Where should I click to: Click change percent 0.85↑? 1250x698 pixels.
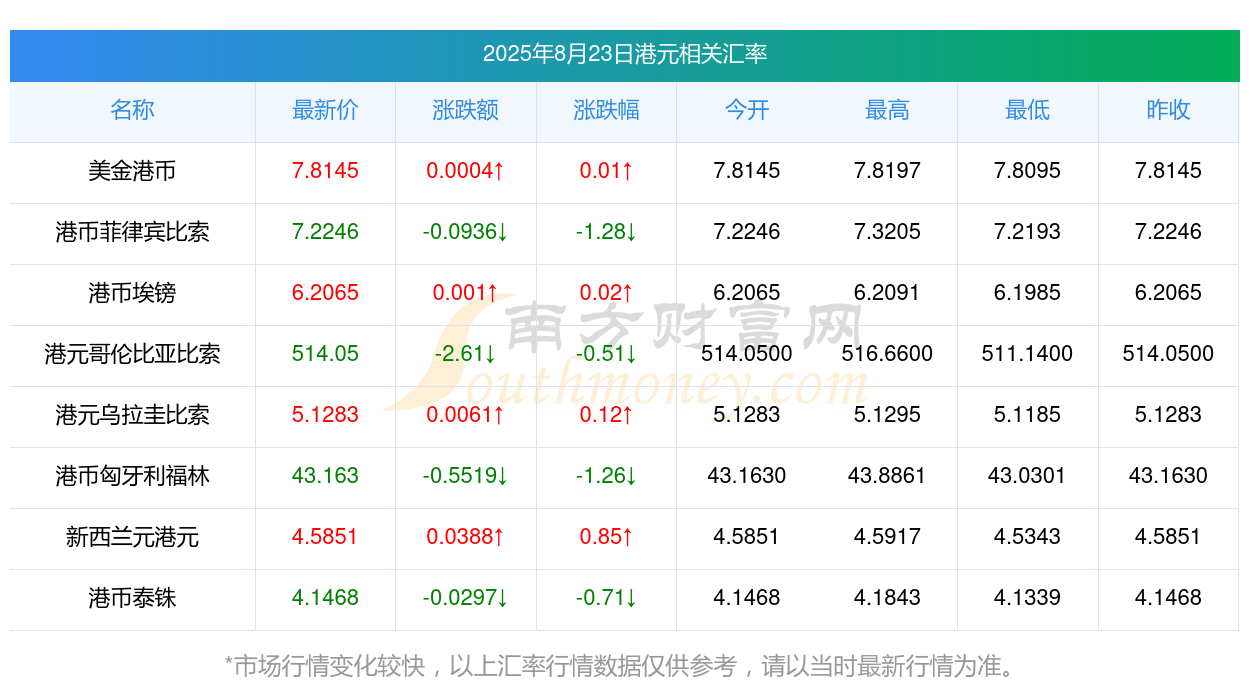(606, 537)
